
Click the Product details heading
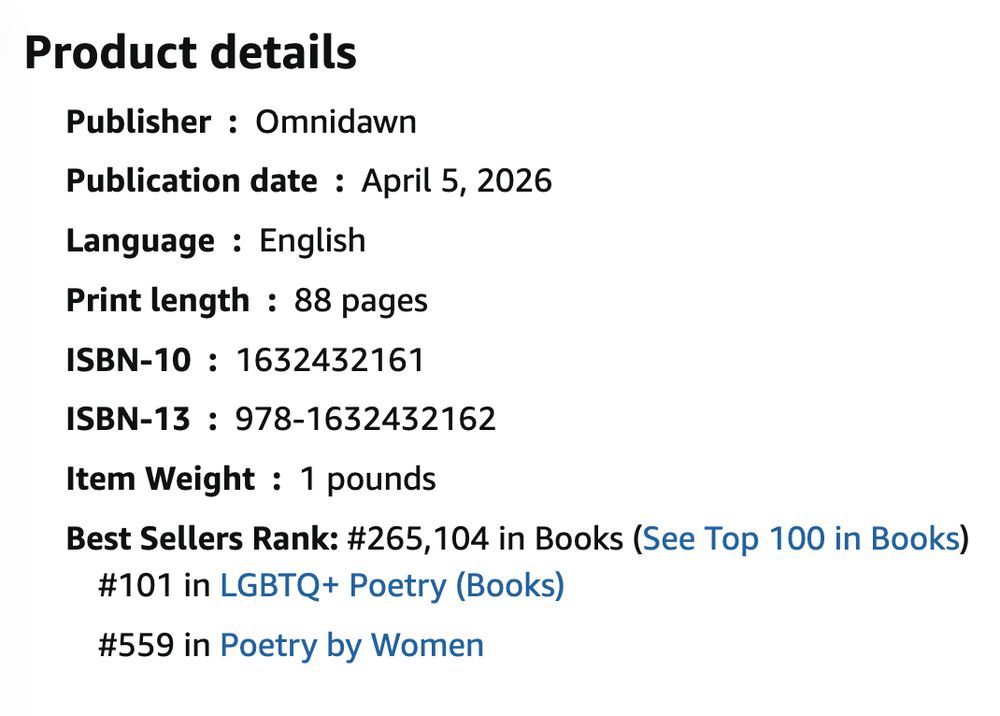point(190,53)
